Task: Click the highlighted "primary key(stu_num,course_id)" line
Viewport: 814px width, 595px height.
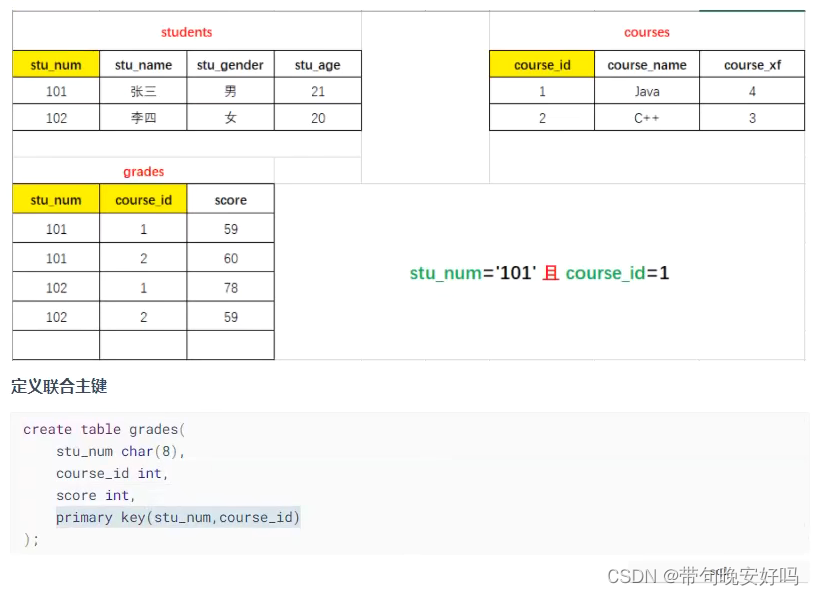Action: coord(178,517)
